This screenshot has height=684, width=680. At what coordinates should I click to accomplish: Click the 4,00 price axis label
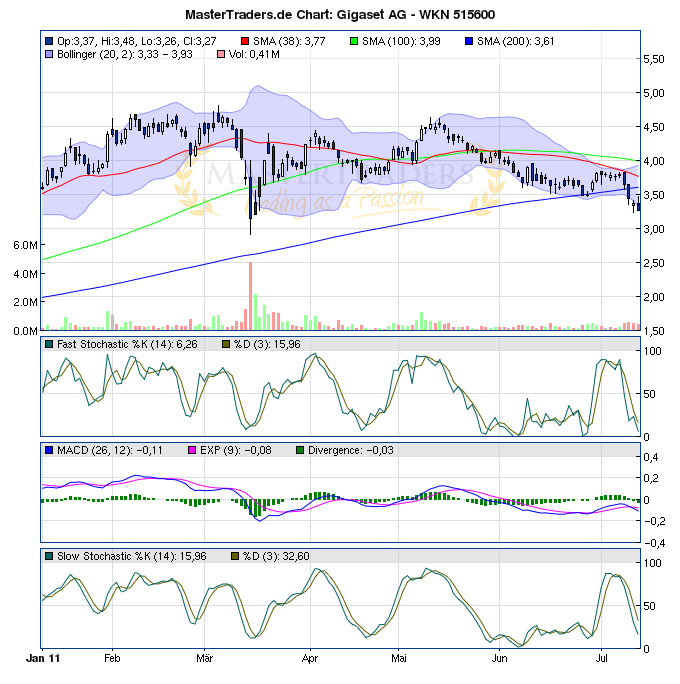tap(654, 161)
